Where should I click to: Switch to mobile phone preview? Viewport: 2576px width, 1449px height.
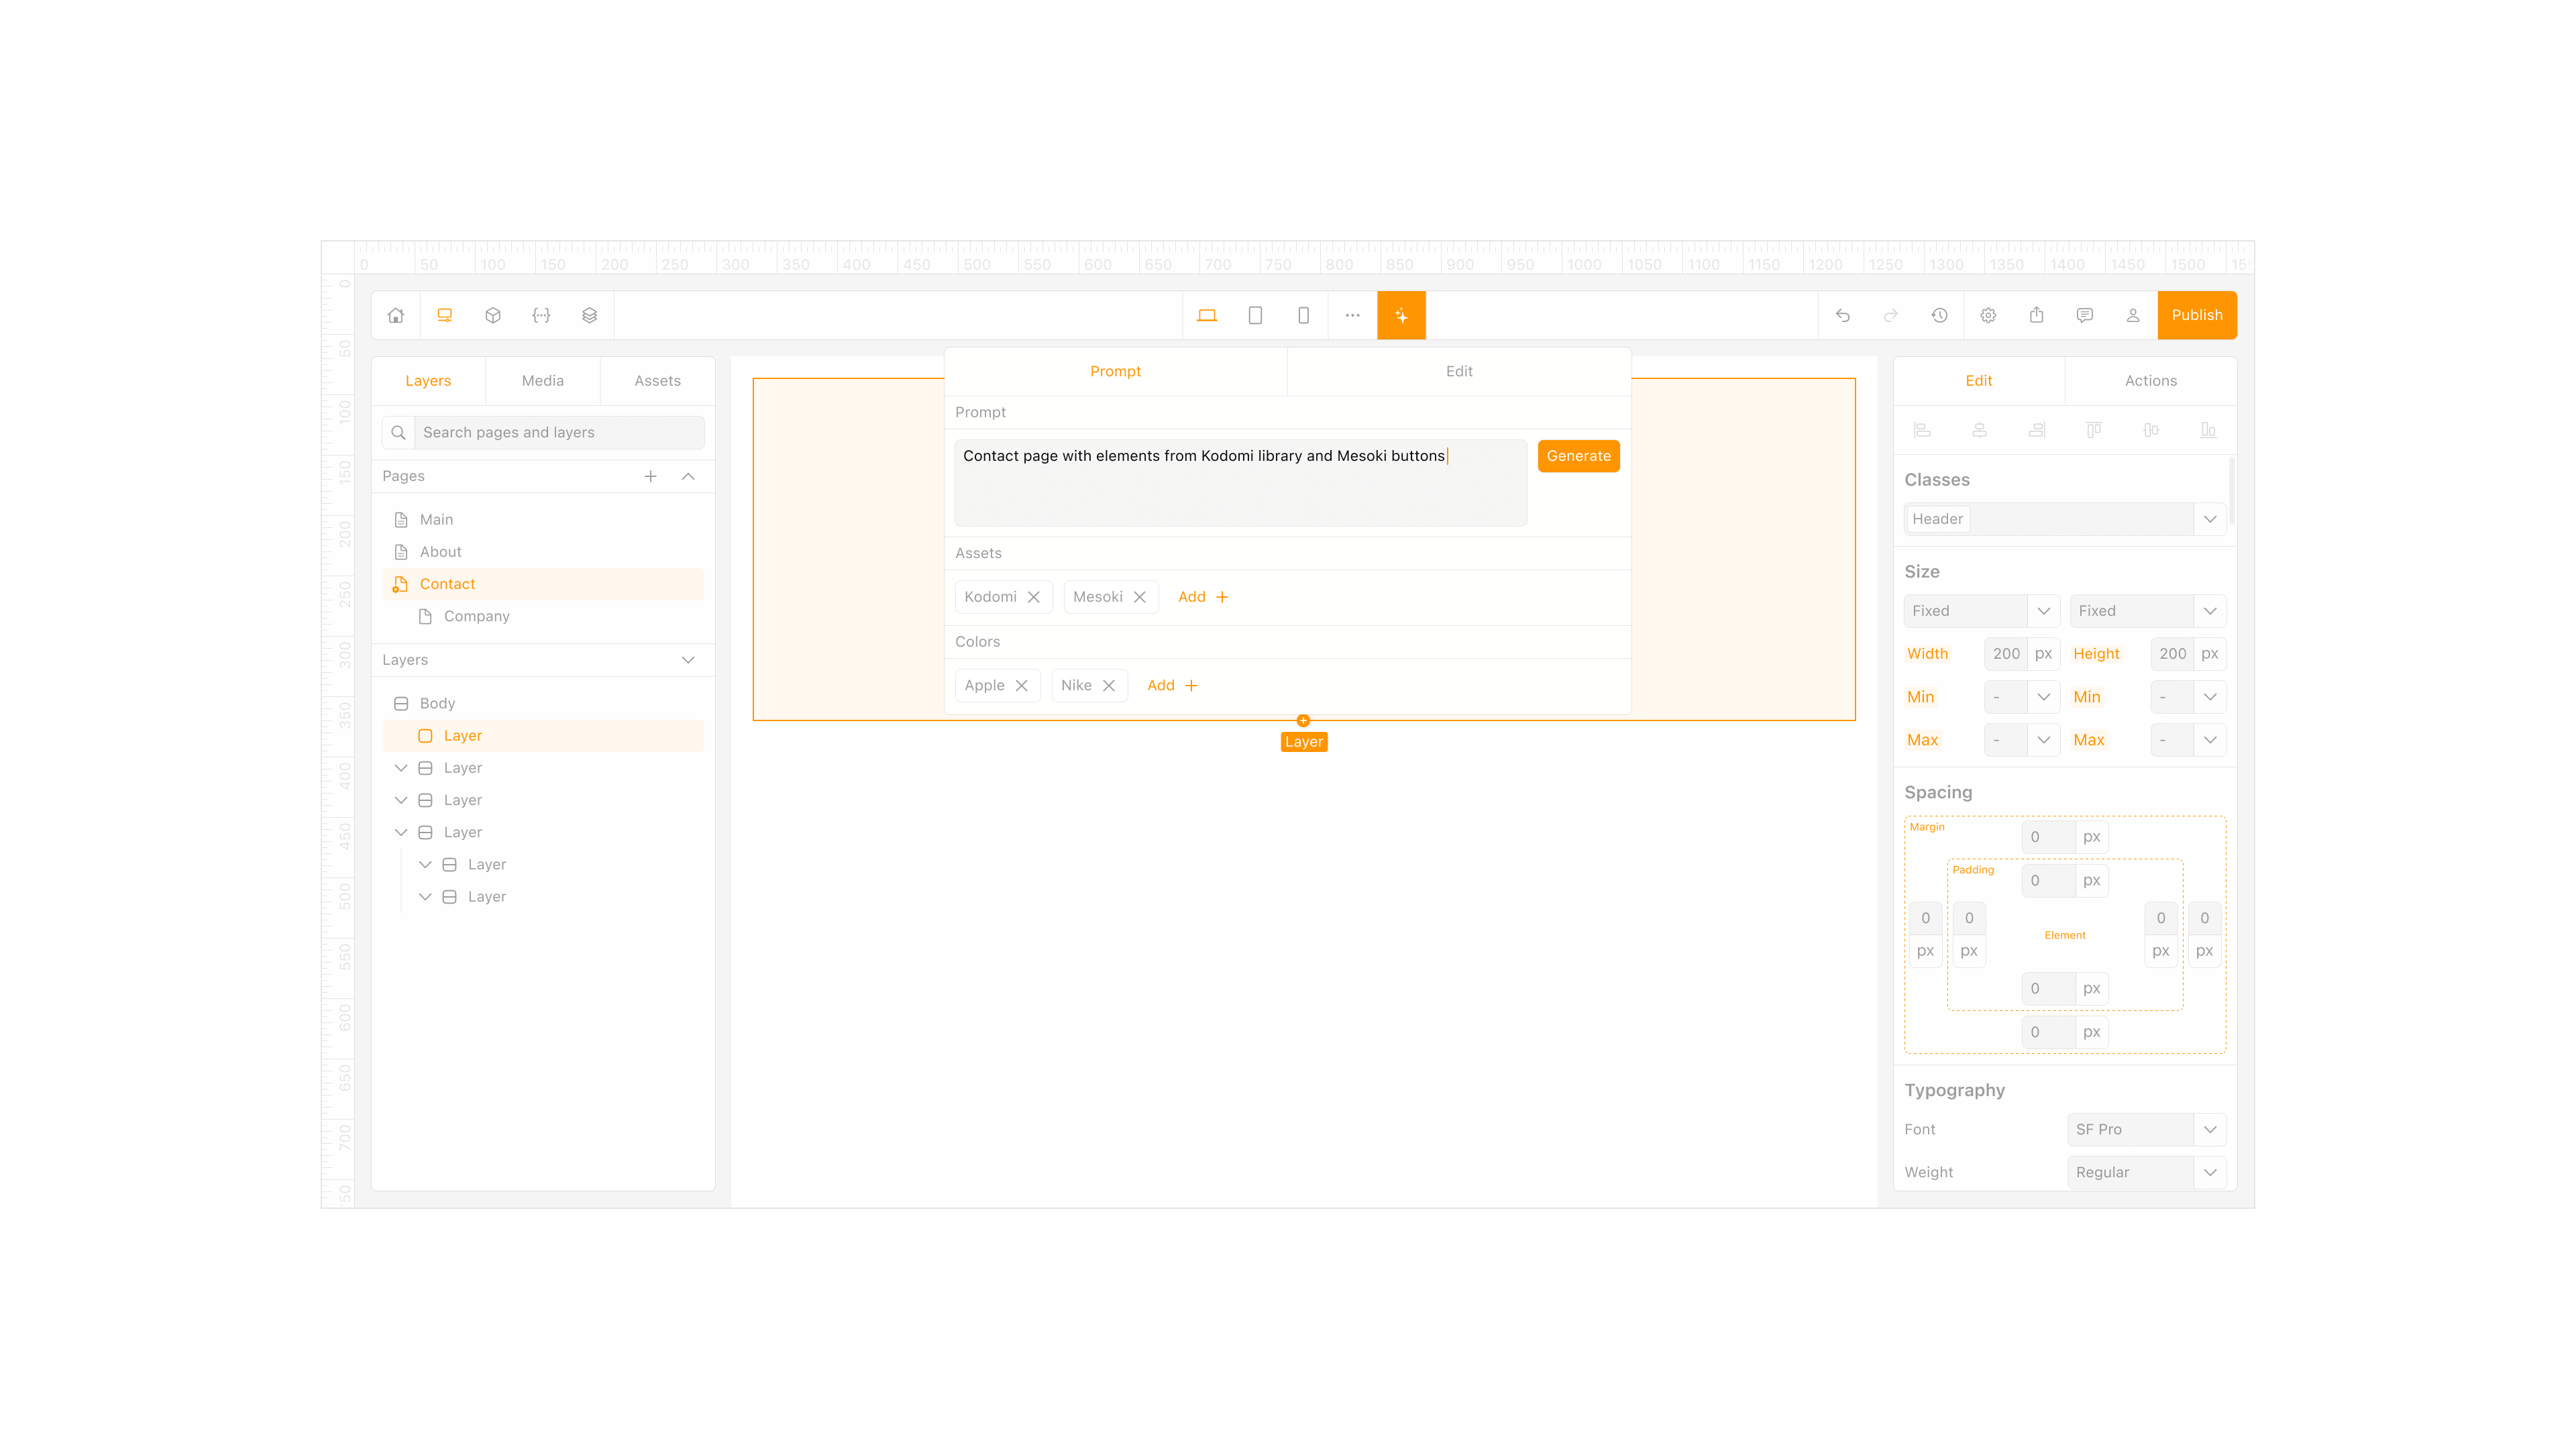(1303, 315)
